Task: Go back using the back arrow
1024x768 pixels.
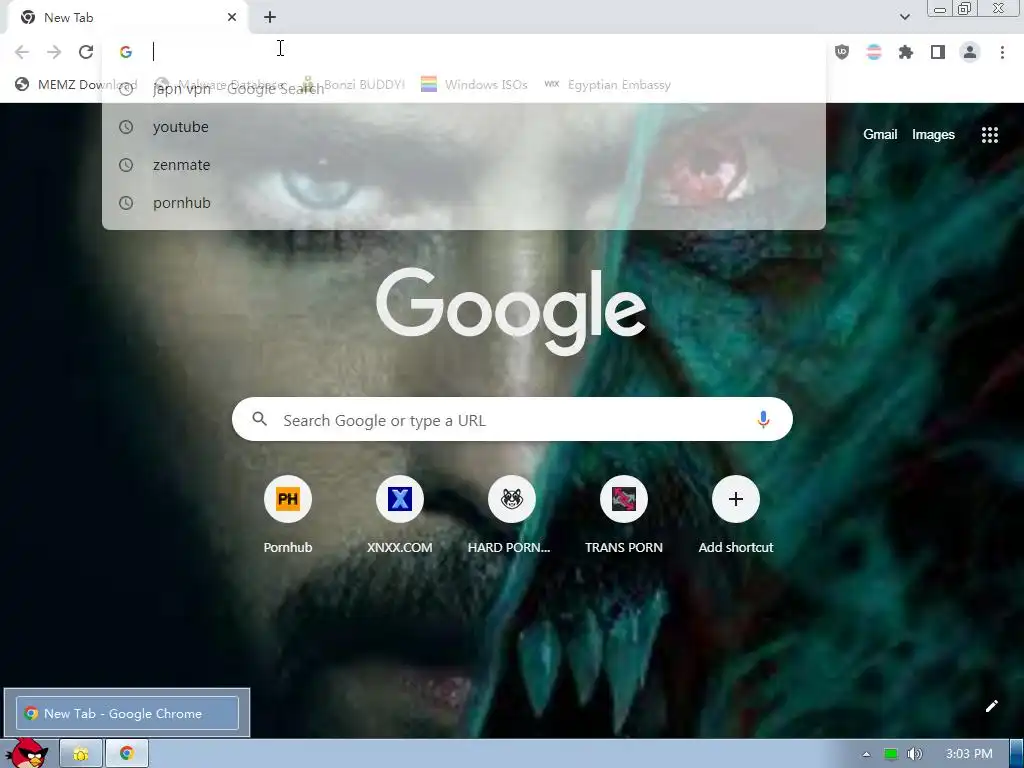Action: [x=22, y=52]
